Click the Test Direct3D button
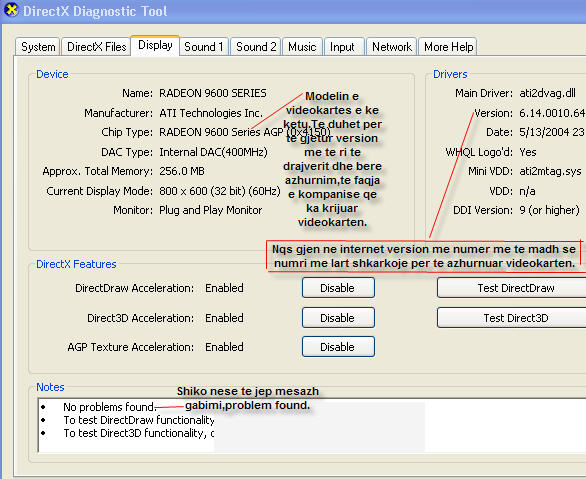 512,318
